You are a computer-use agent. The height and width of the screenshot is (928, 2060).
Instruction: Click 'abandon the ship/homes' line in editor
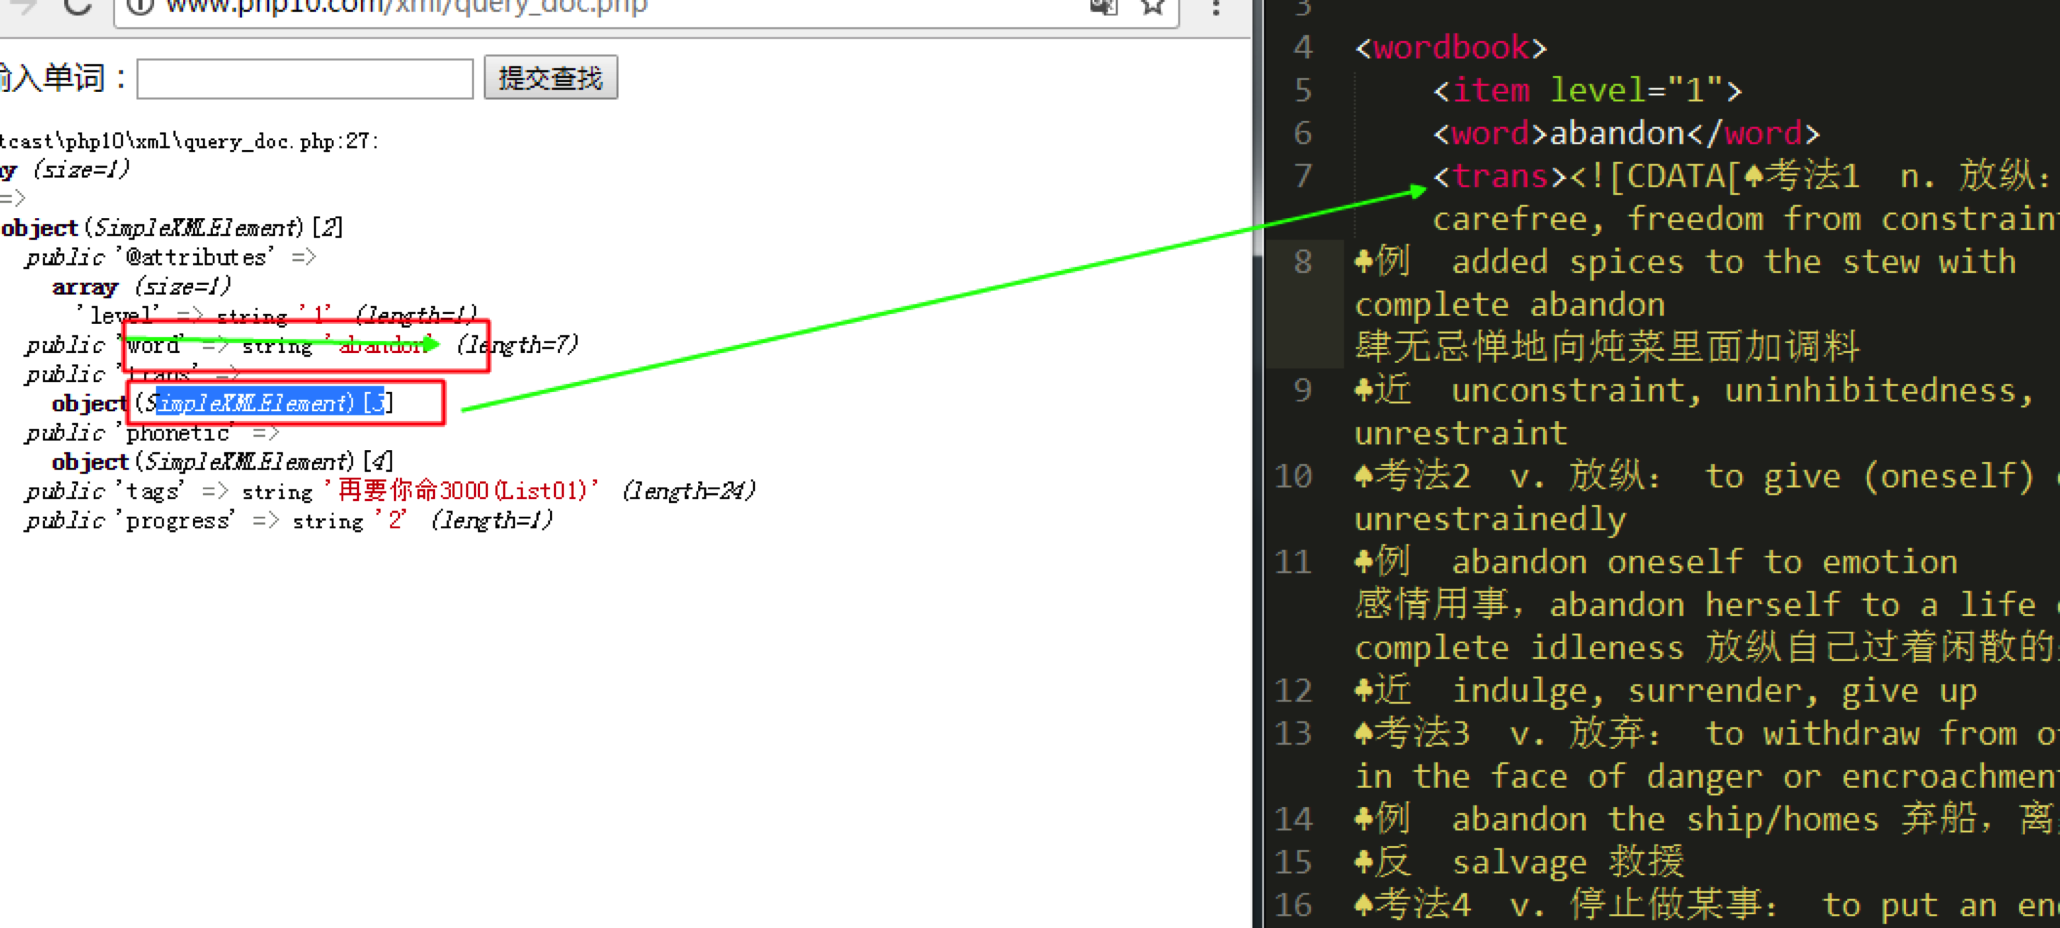pyautogui.click(x=1705, y=820)
